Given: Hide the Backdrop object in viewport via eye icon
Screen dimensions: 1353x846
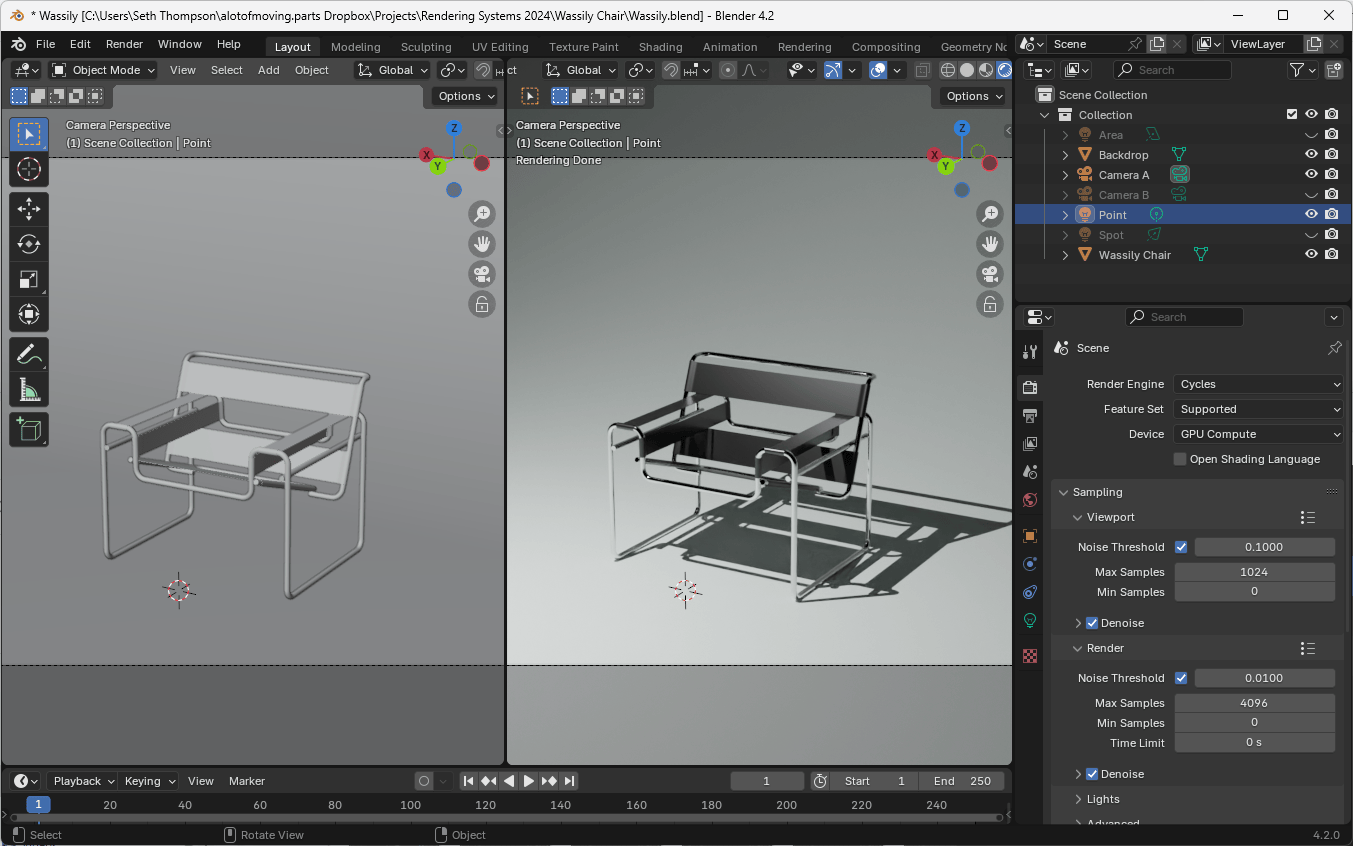Looking at the screenshot, I should click(x=1311, y=155).
